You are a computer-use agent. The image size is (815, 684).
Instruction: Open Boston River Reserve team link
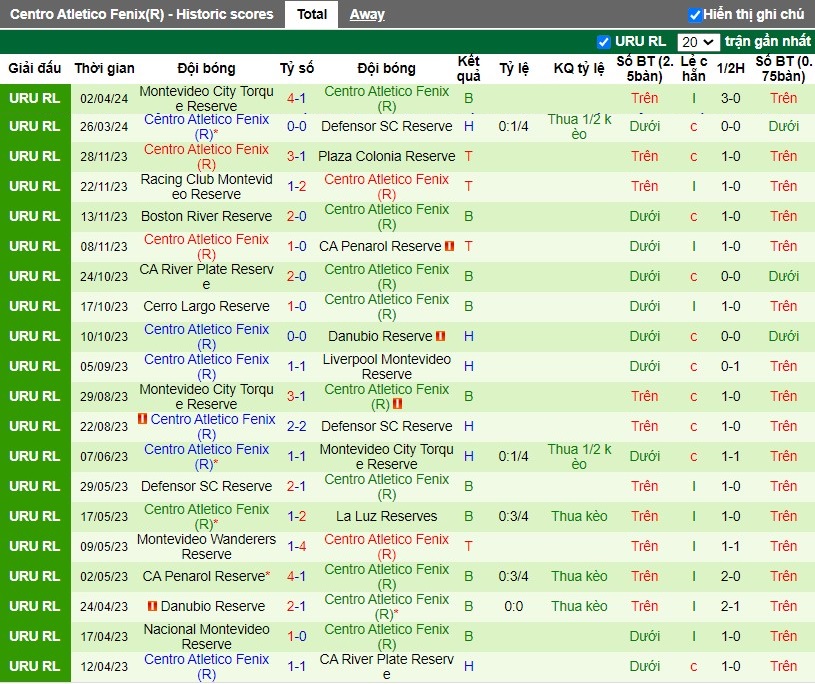click(x=206, y=216)
